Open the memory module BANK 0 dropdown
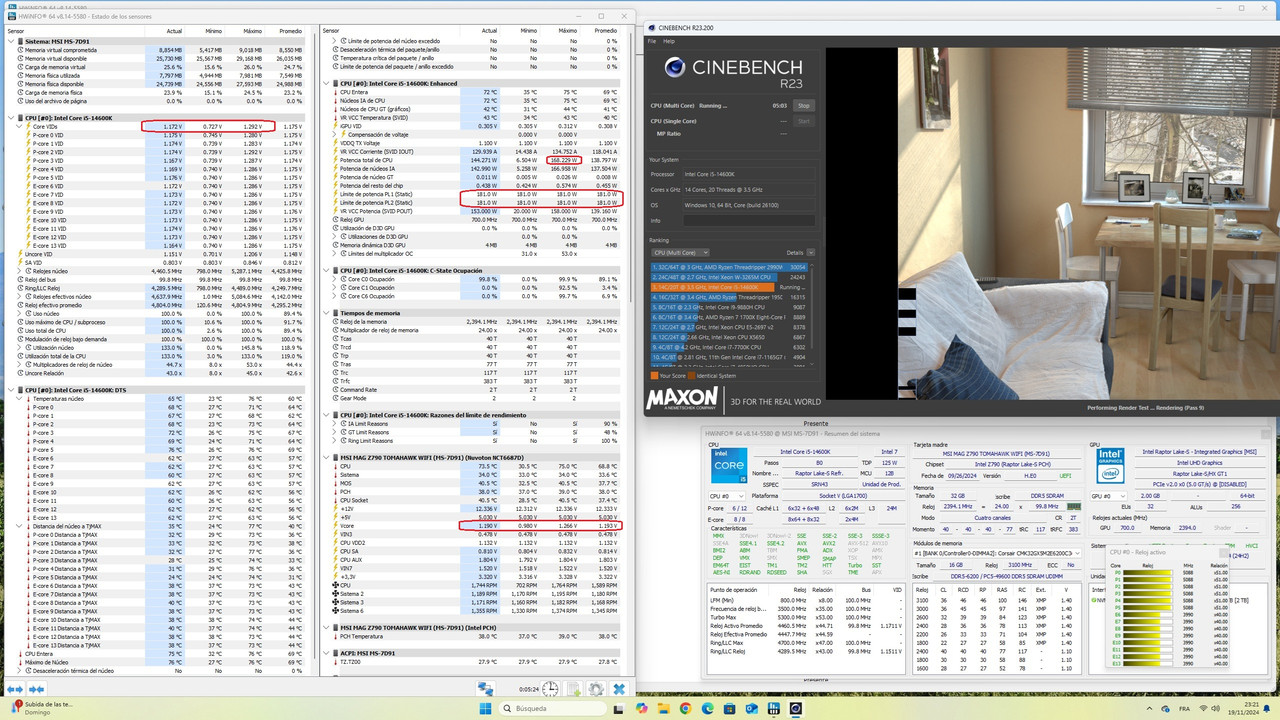Image resolution: width=1280 pixels, height=720 pixels. [997, 553]
